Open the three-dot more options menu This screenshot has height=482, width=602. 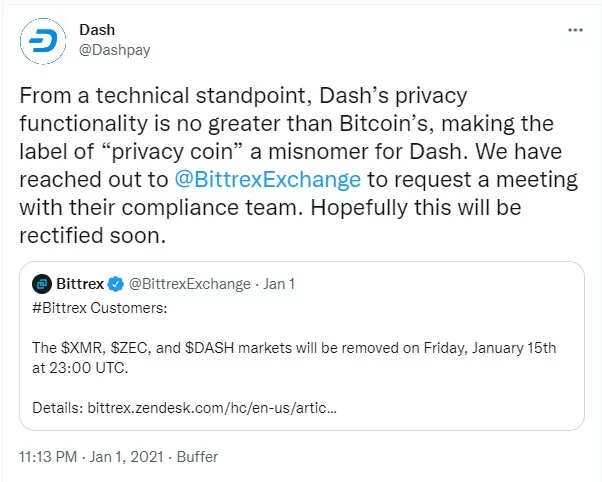point(575,30)
